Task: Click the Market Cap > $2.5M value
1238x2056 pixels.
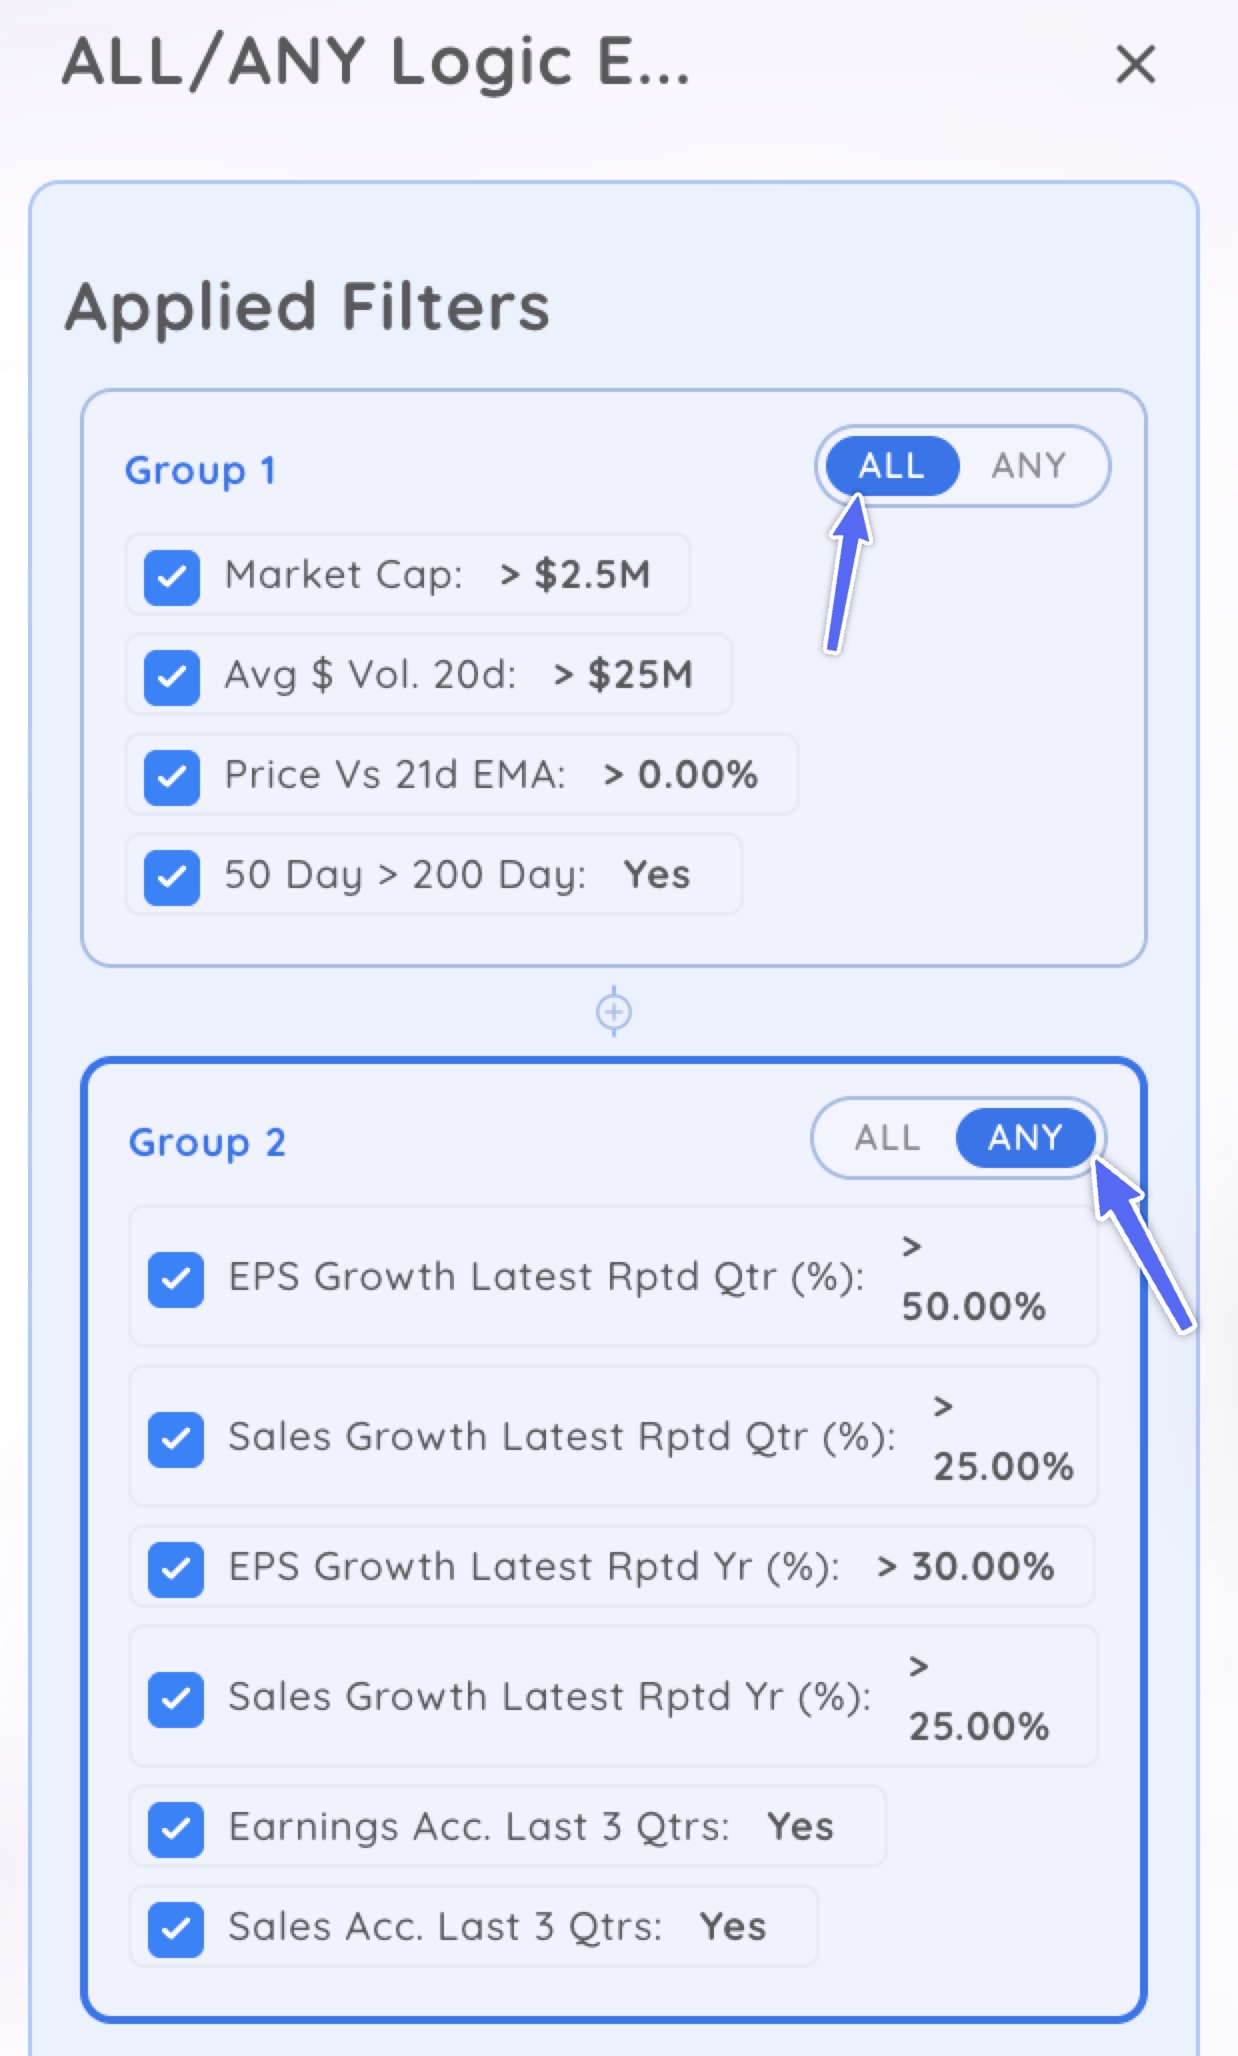Action: tap(576, 575)
